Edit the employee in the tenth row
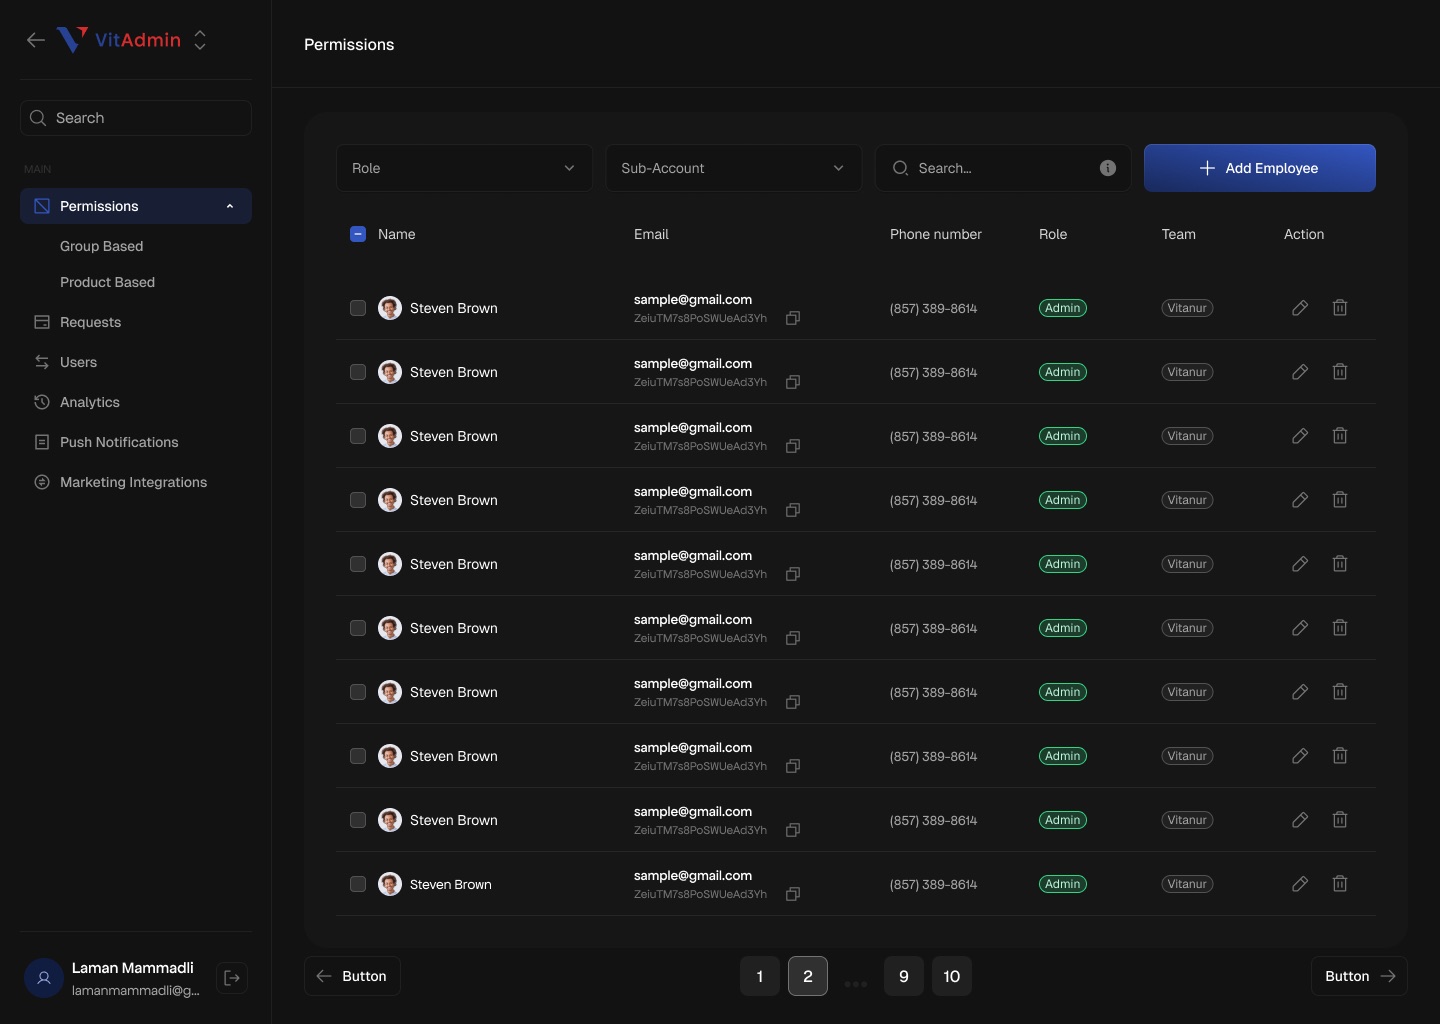 tap(1300, 884)
